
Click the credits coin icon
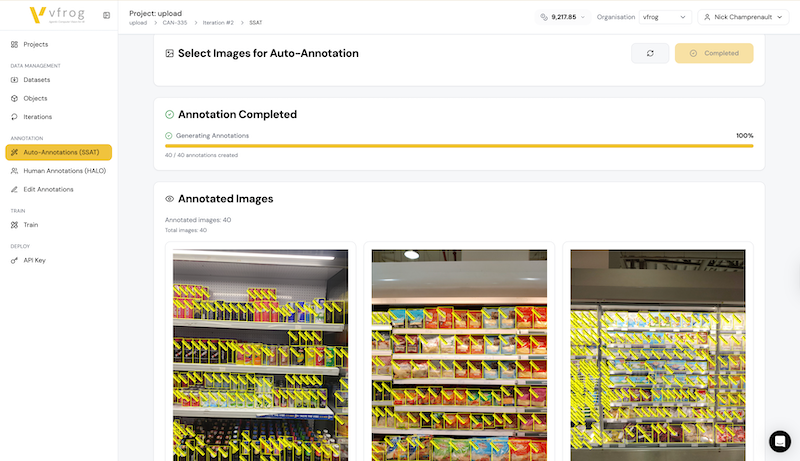click(x=544, y=17)
